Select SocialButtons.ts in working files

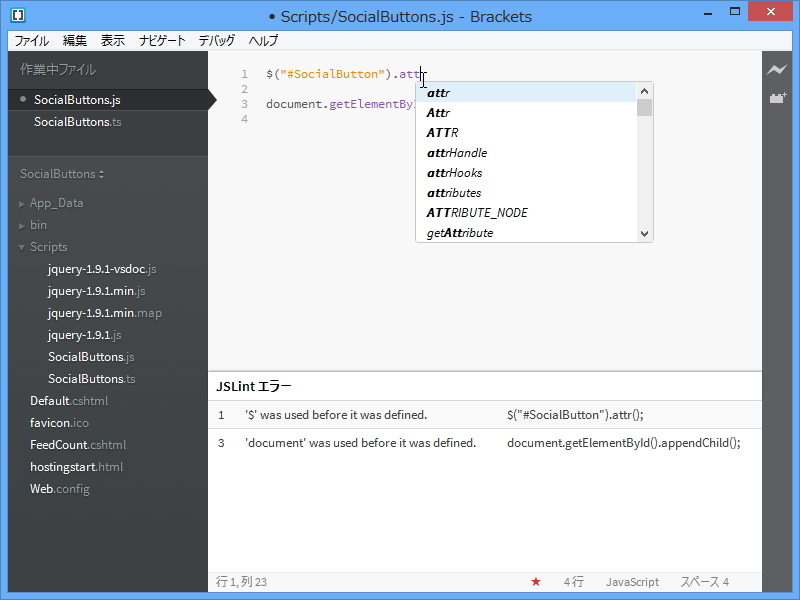coord(108,122)
